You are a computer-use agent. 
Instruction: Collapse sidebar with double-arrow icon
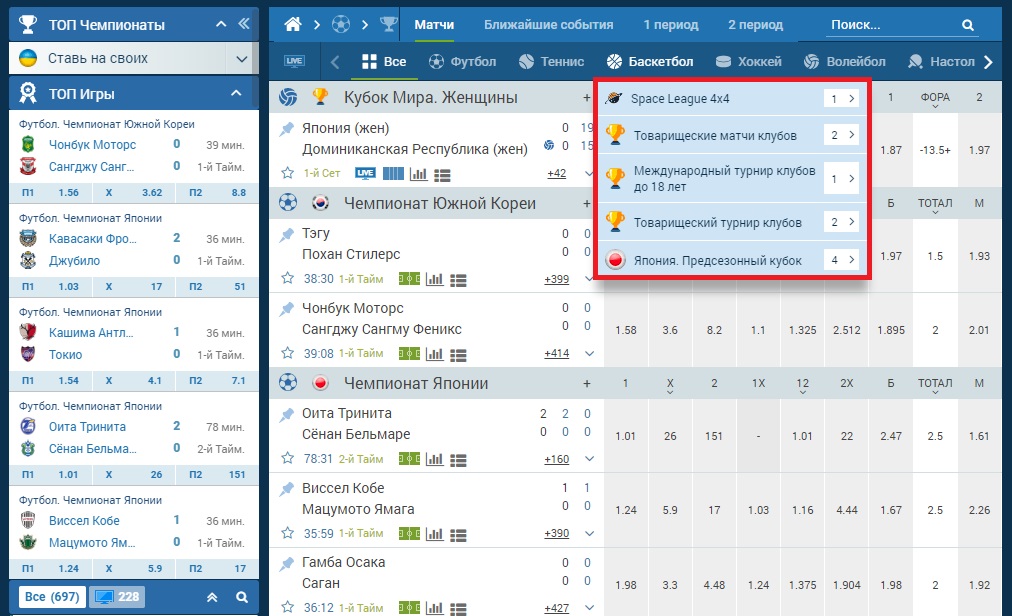tap(243, 24)
